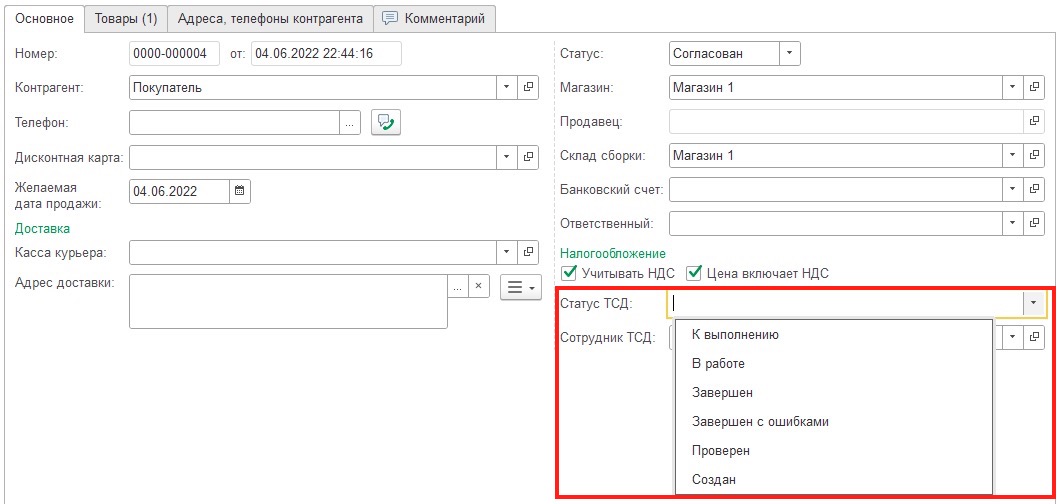
Task: Expand the Дисконтная карта dropdown arrow
Action: (x=508, y=157)
